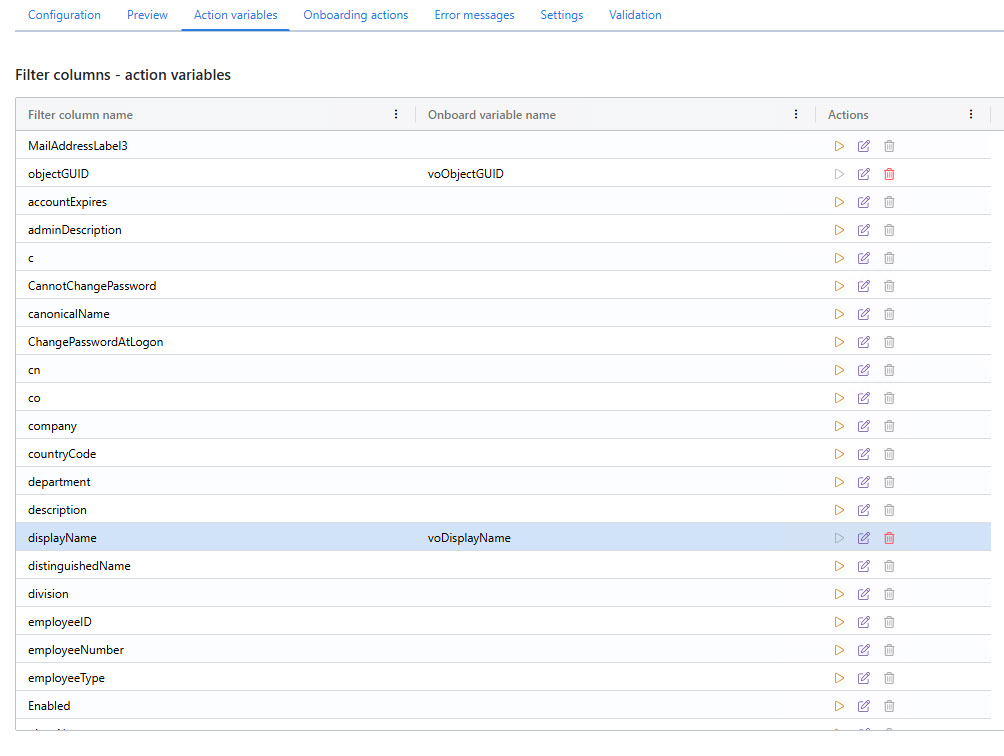Edit the employeeID row

(863, 622)
